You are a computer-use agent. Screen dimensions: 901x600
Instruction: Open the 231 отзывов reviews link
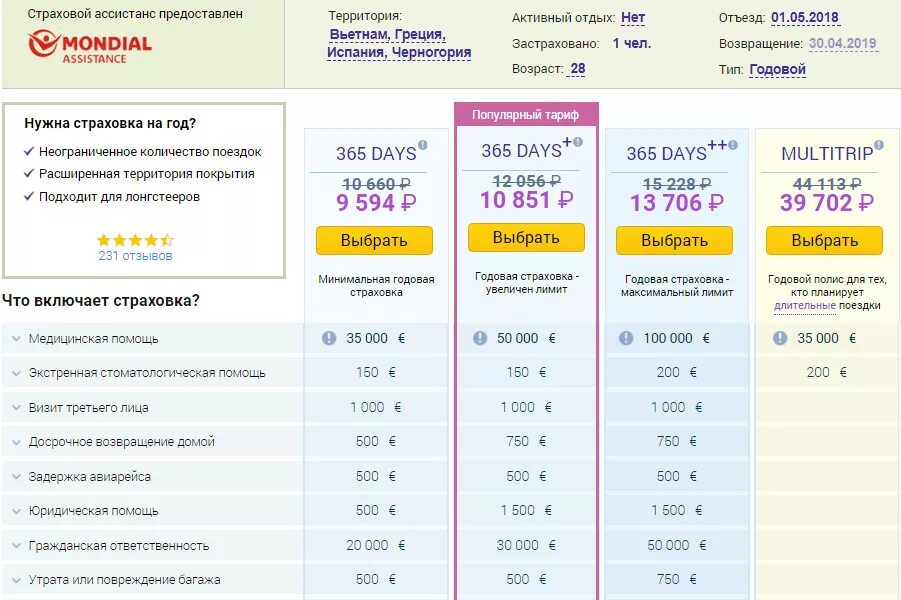tap(135, 256)
